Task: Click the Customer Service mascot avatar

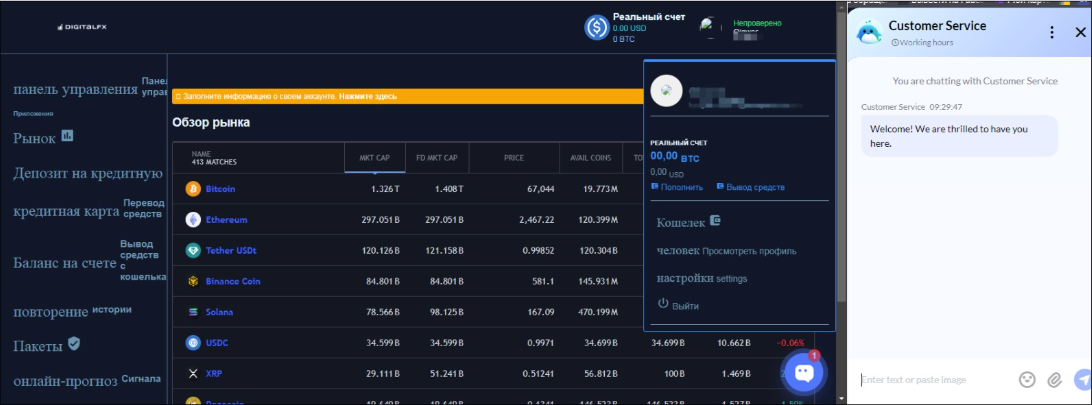Action: (x=868, y=32)
